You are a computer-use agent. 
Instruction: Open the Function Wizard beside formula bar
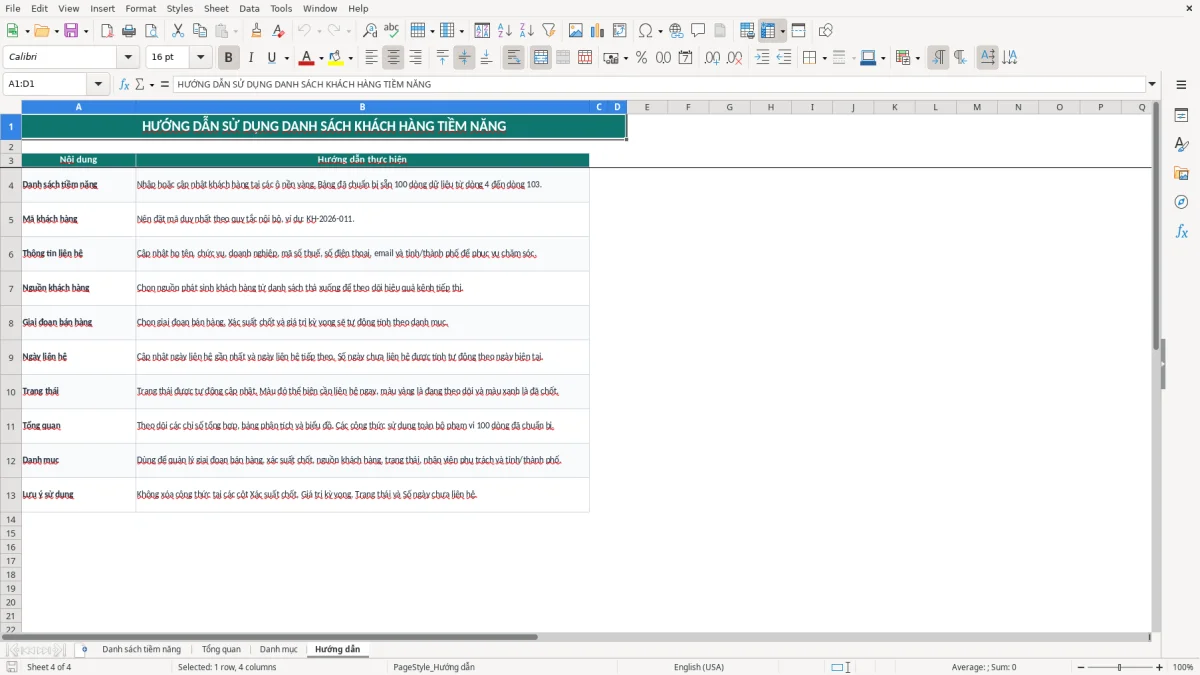coord(125,84)
